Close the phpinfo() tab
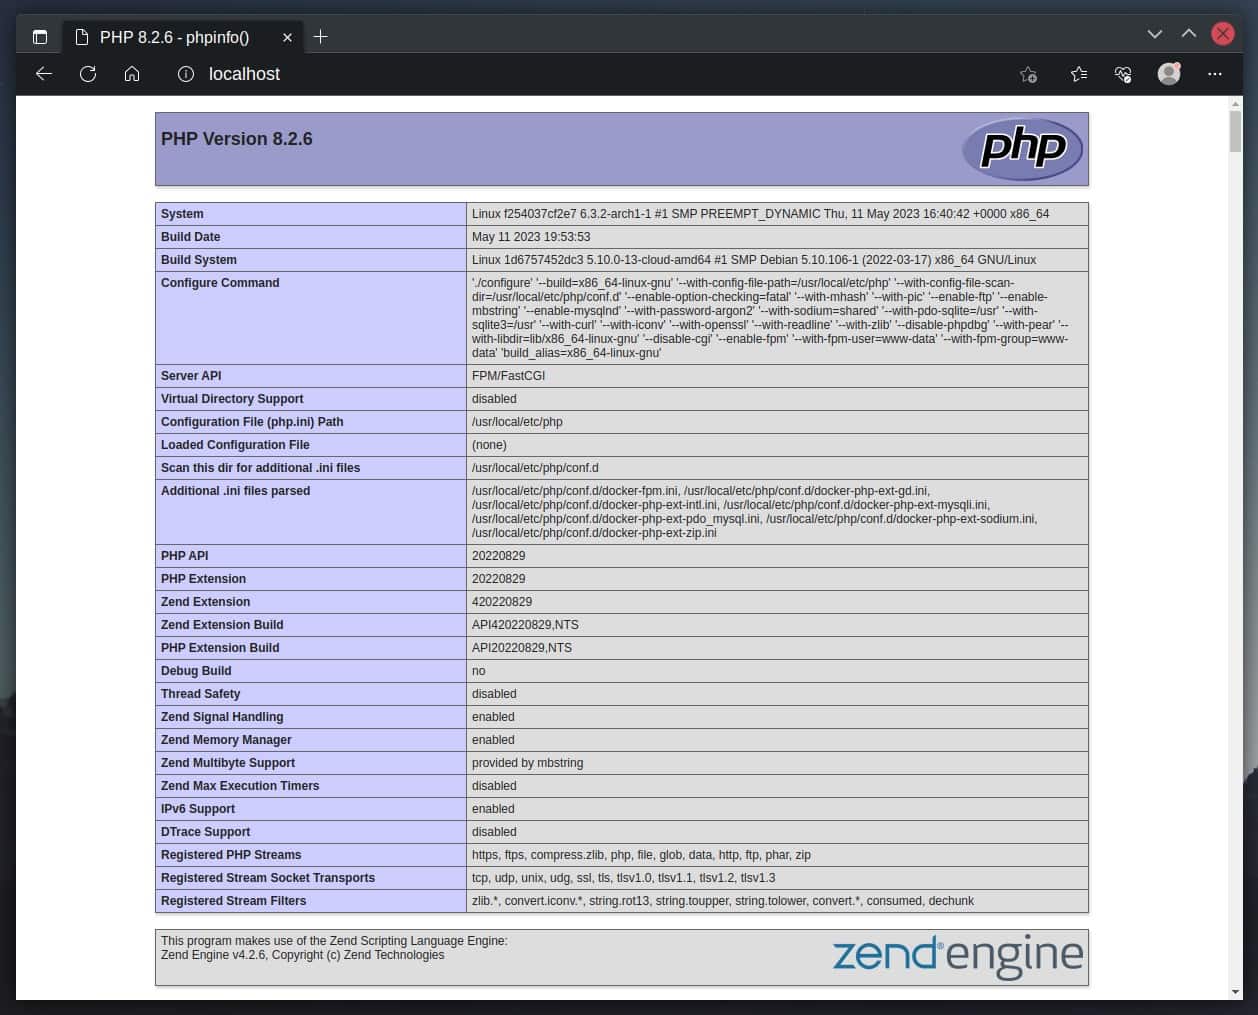This screenshot has height=1015, width=1258. [287, 37]
